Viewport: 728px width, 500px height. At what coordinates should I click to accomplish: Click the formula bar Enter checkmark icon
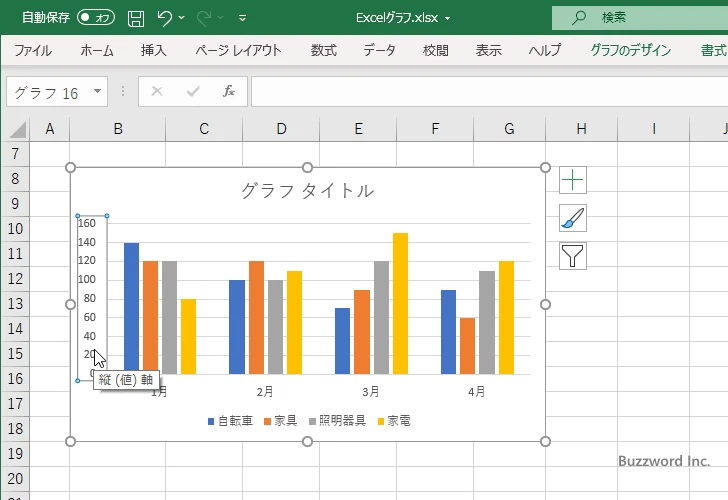[193, 91]
